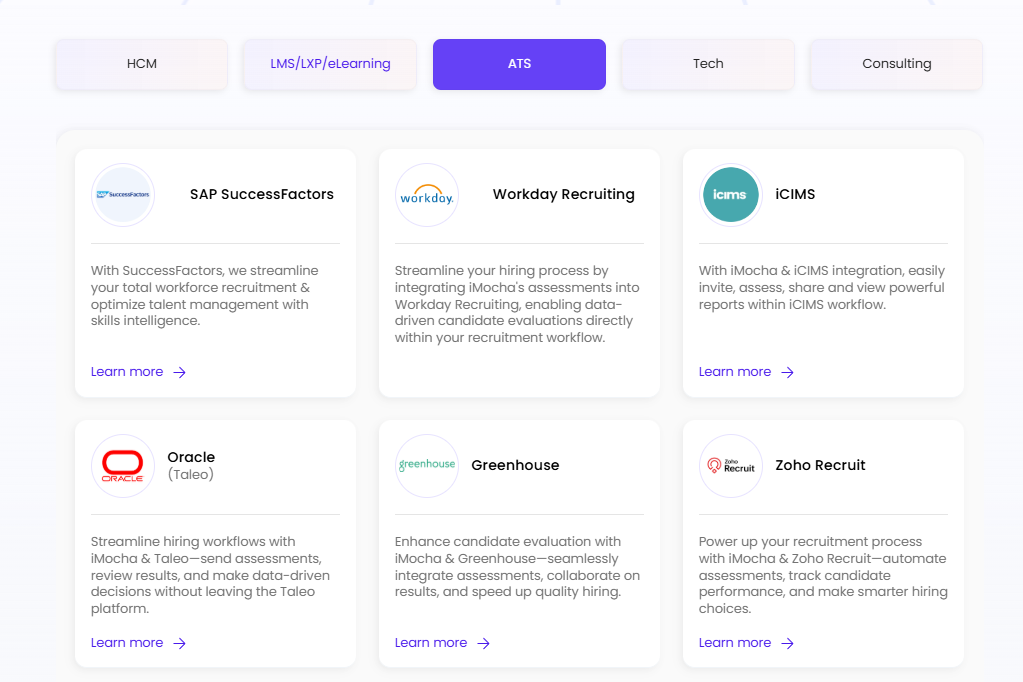
Task: Click the Oracle red logo
Action: pyautogui.click(x=123, y=466)
